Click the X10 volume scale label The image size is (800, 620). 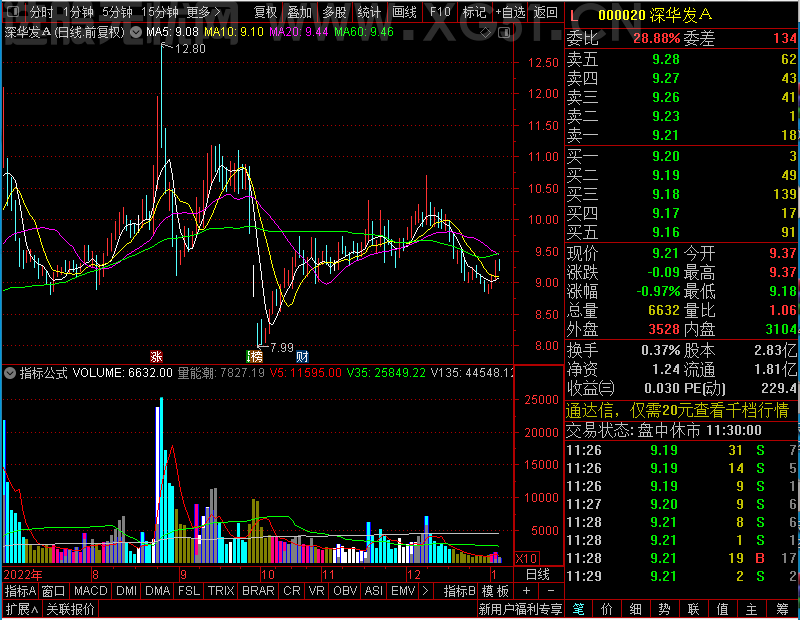(x=526, y=558)
